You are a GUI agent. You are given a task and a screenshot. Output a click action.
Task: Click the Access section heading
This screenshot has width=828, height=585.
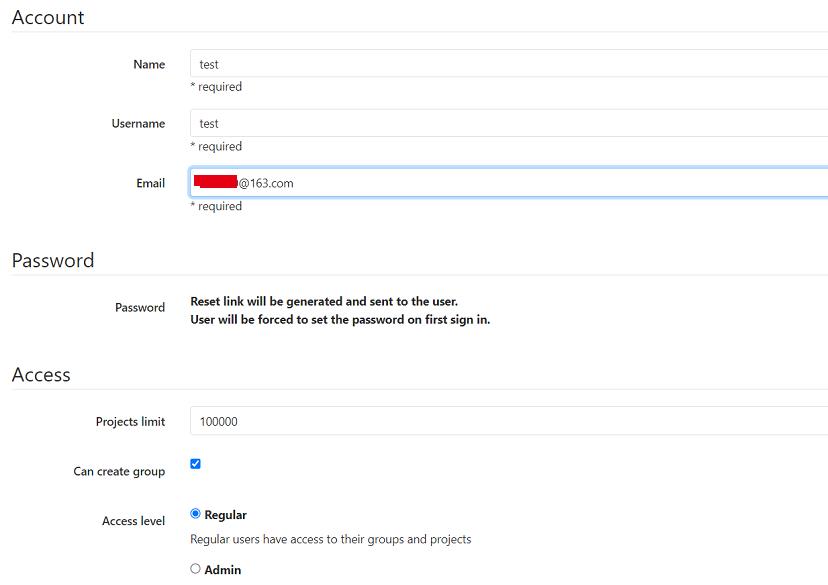pos(41,374)
